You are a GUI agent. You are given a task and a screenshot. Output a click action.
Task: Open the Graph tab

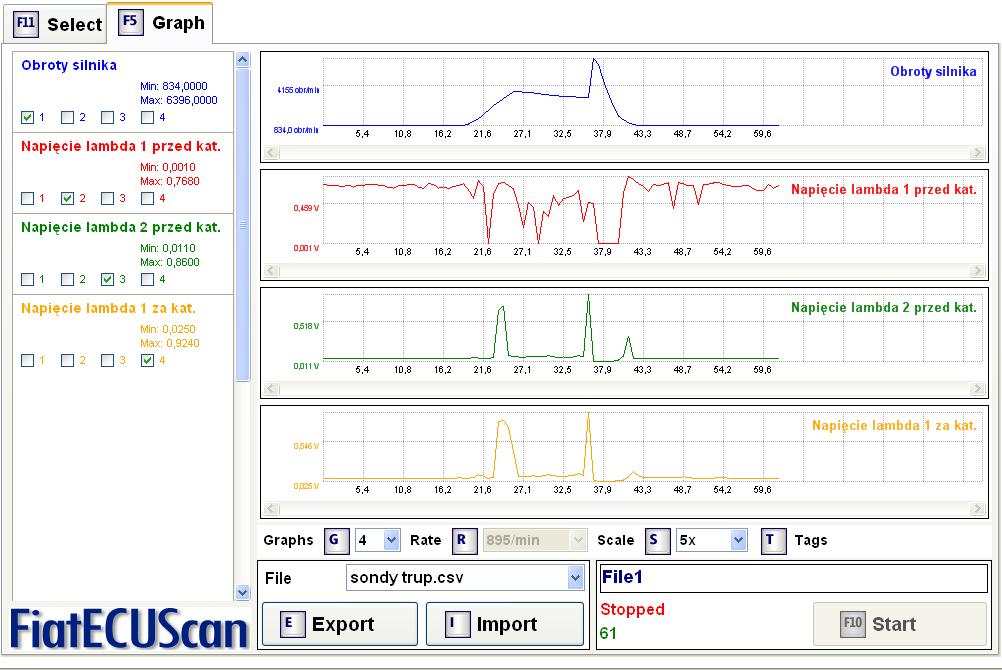(162, 22)
